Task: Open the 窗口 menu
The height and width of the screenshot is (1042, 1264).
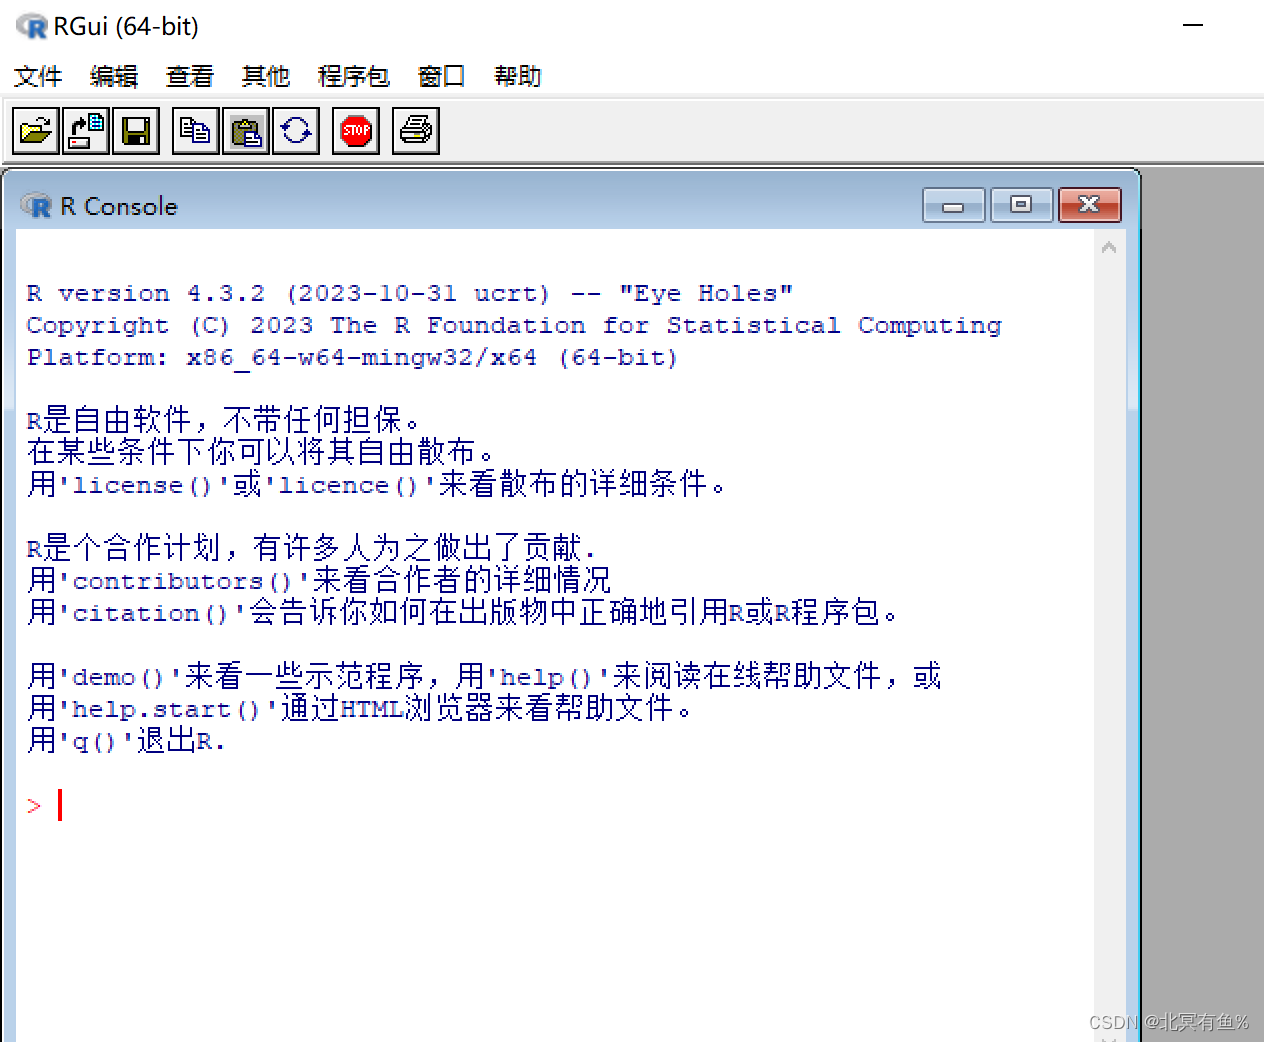Action: point(442,77)
